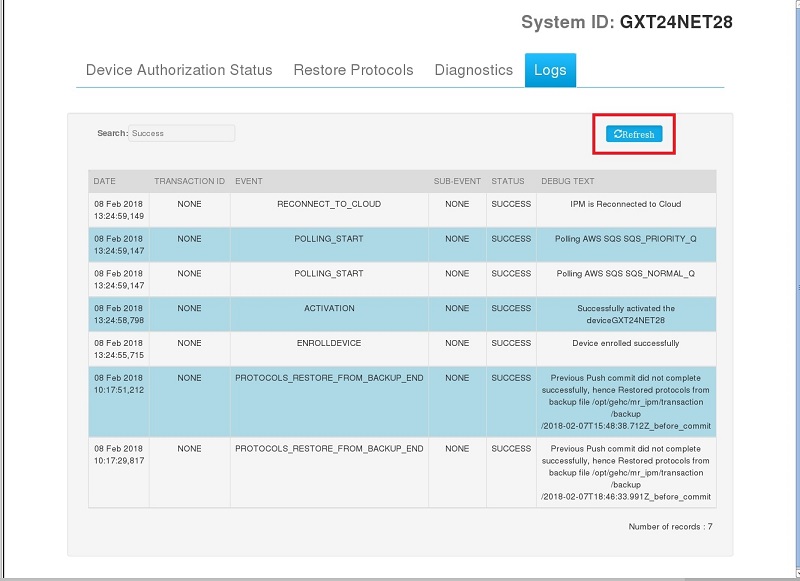Image resolution: width=800 pixels, height=581 pixels.
Task: Click the refresh arrows icon inside Refresh button
Action: 618,134
